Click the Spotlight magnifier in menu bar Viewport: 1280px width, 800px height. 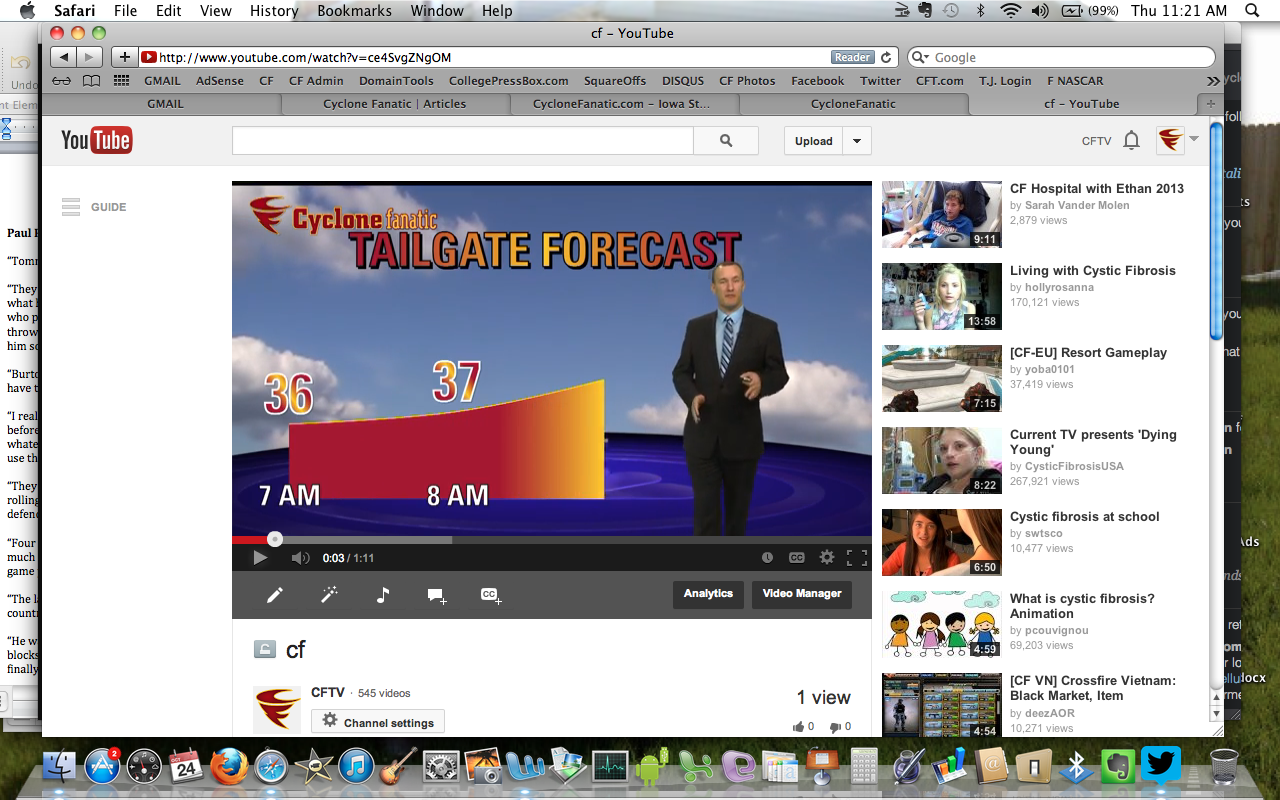1252,11
